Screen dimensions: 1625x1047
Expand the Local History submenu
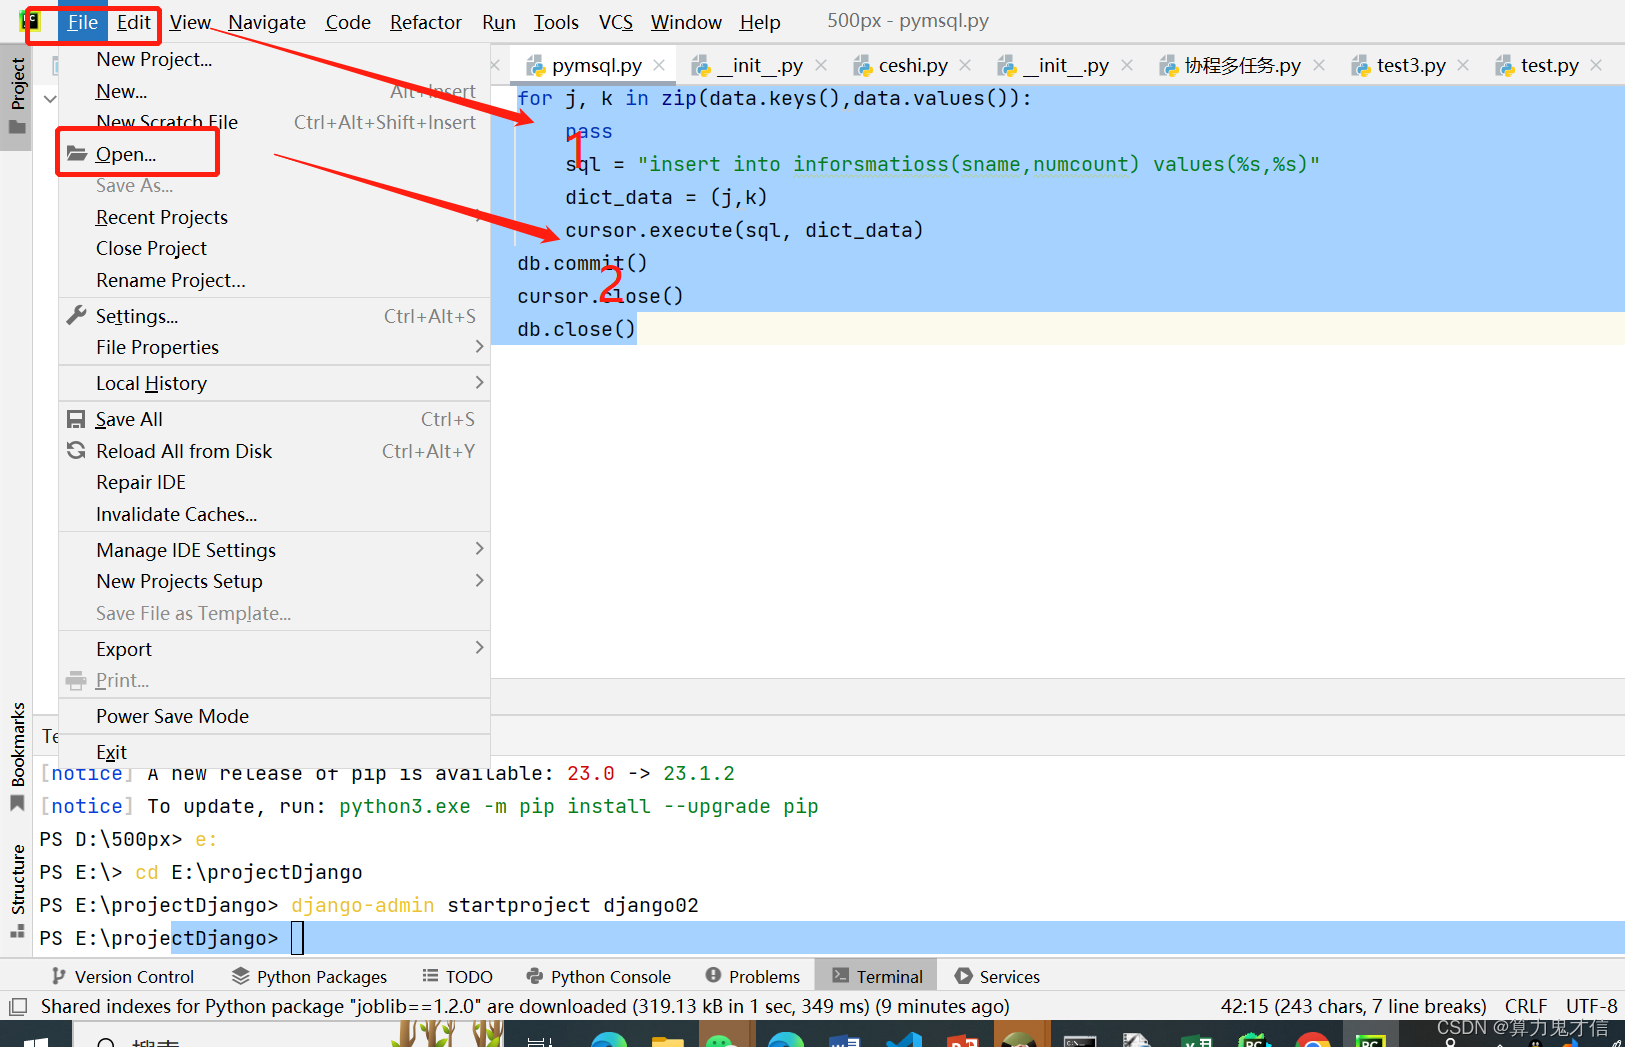pos(151,383)
